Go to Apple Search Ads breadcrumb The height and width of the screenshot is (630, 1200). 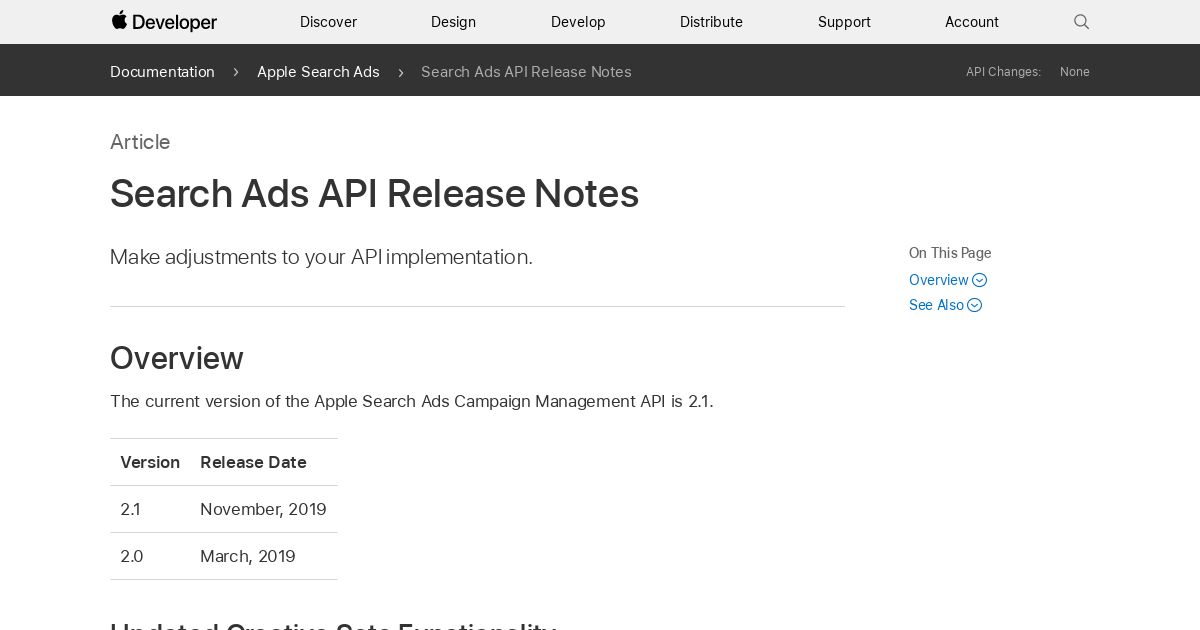pos(318,72)
